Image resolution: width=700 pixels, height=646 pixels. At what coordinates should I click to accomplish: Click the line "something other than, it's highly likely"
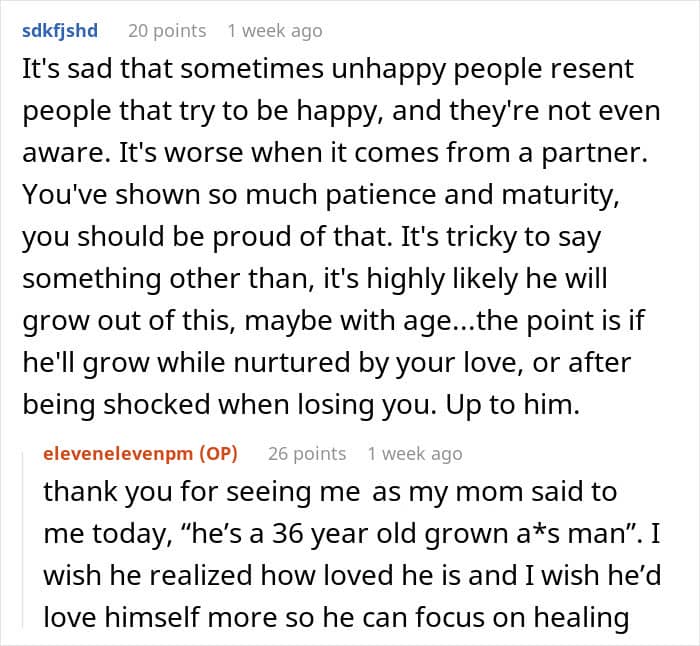tap(315, 279)
